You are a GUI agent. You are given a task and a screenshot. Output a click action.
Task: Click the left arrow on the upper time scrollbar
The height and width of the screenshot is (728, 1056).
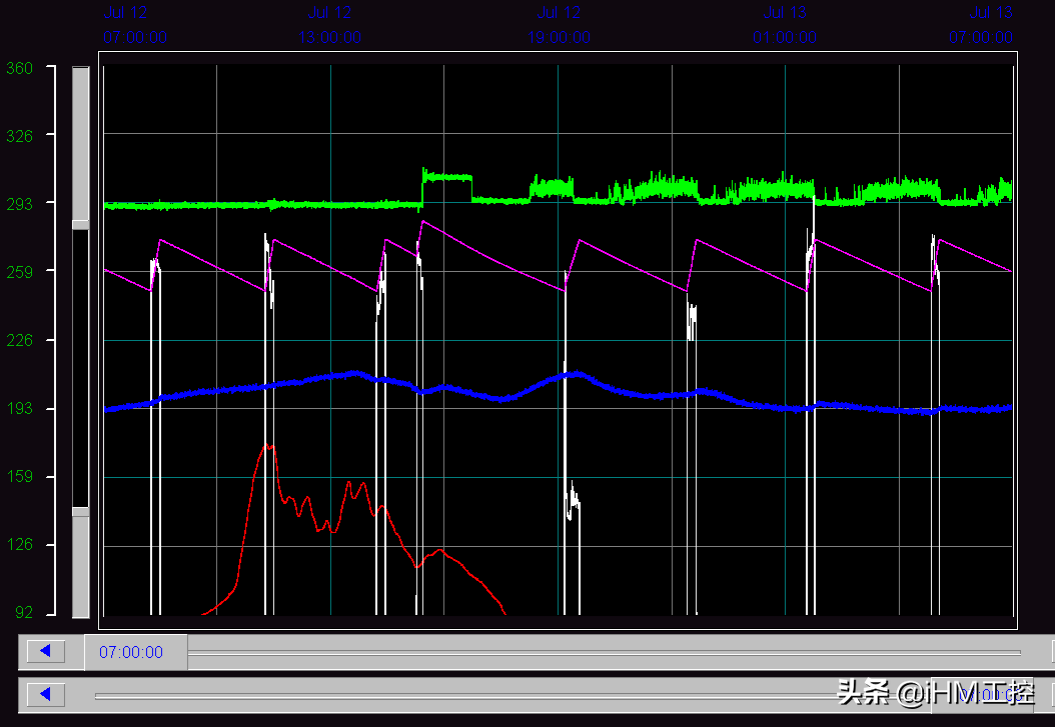click(45, 652)
